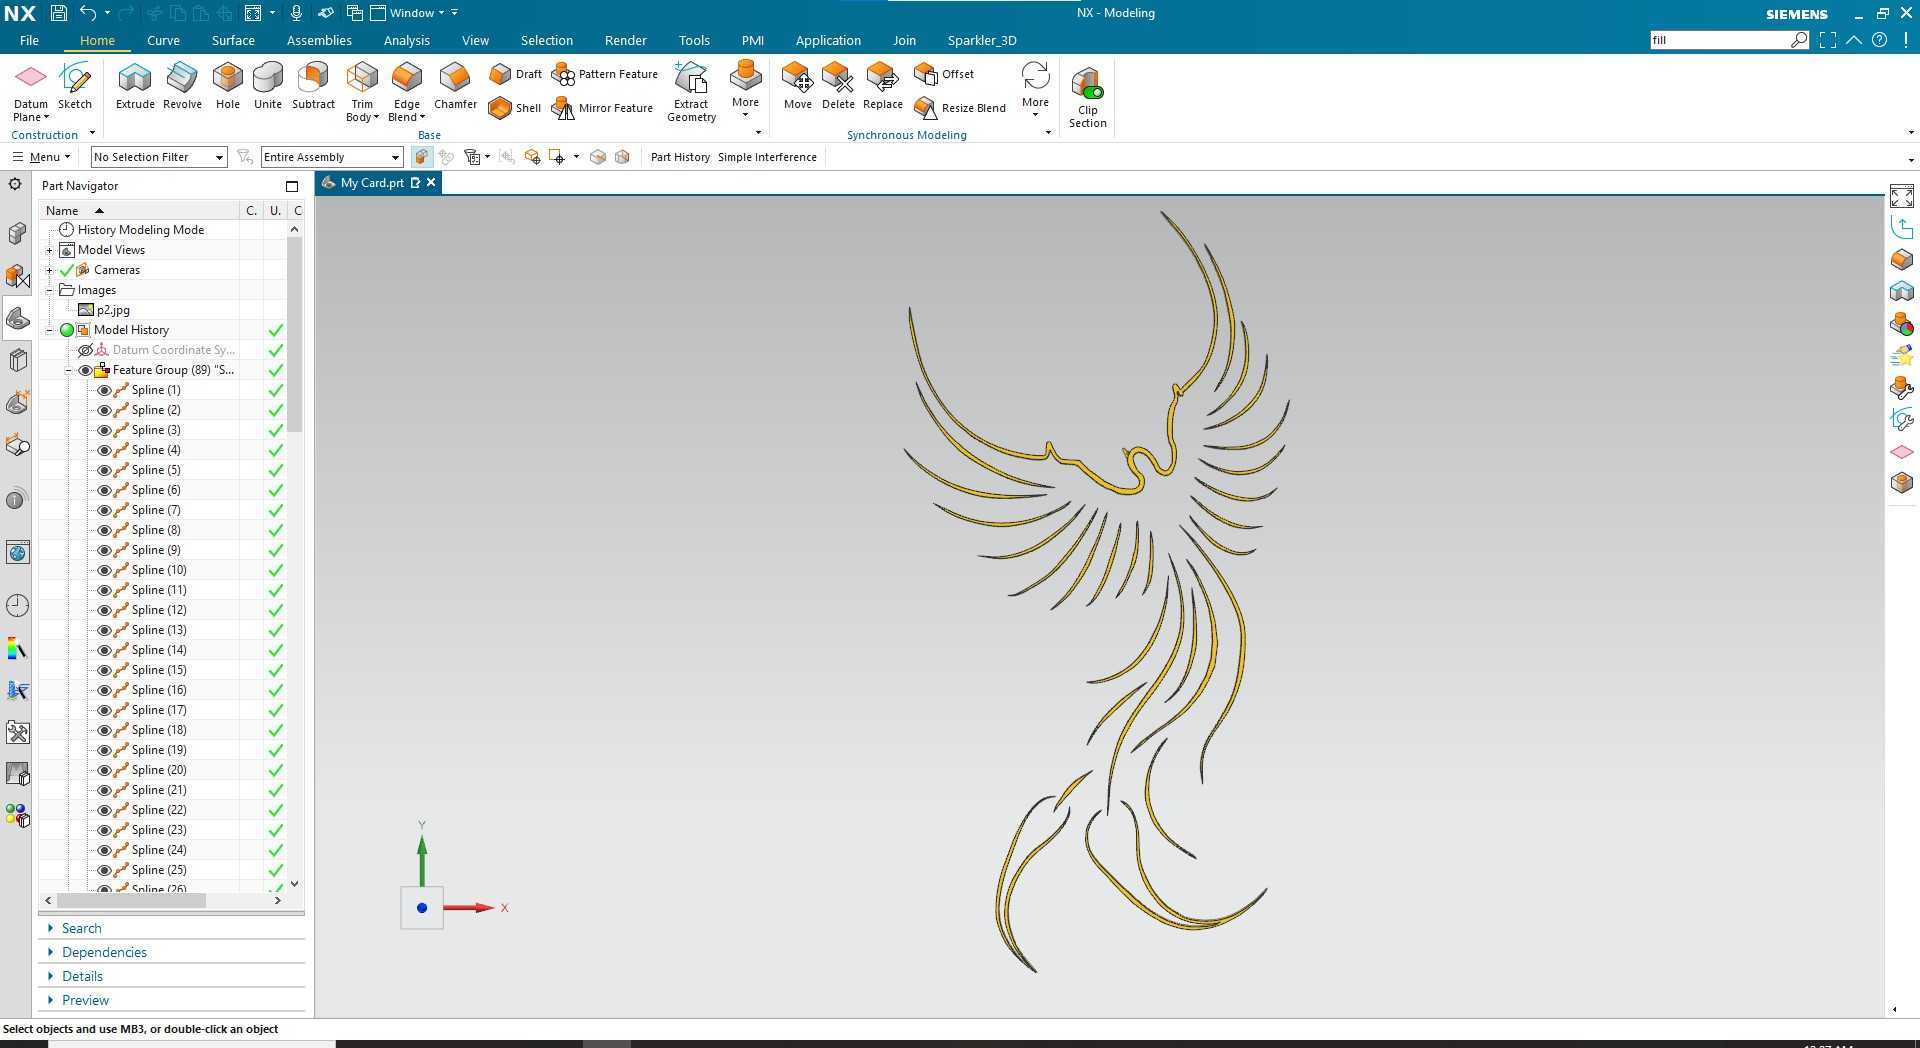Click the Offset tool
The width and height of the screenshot is (1920, 1048).
pos(945,74)
